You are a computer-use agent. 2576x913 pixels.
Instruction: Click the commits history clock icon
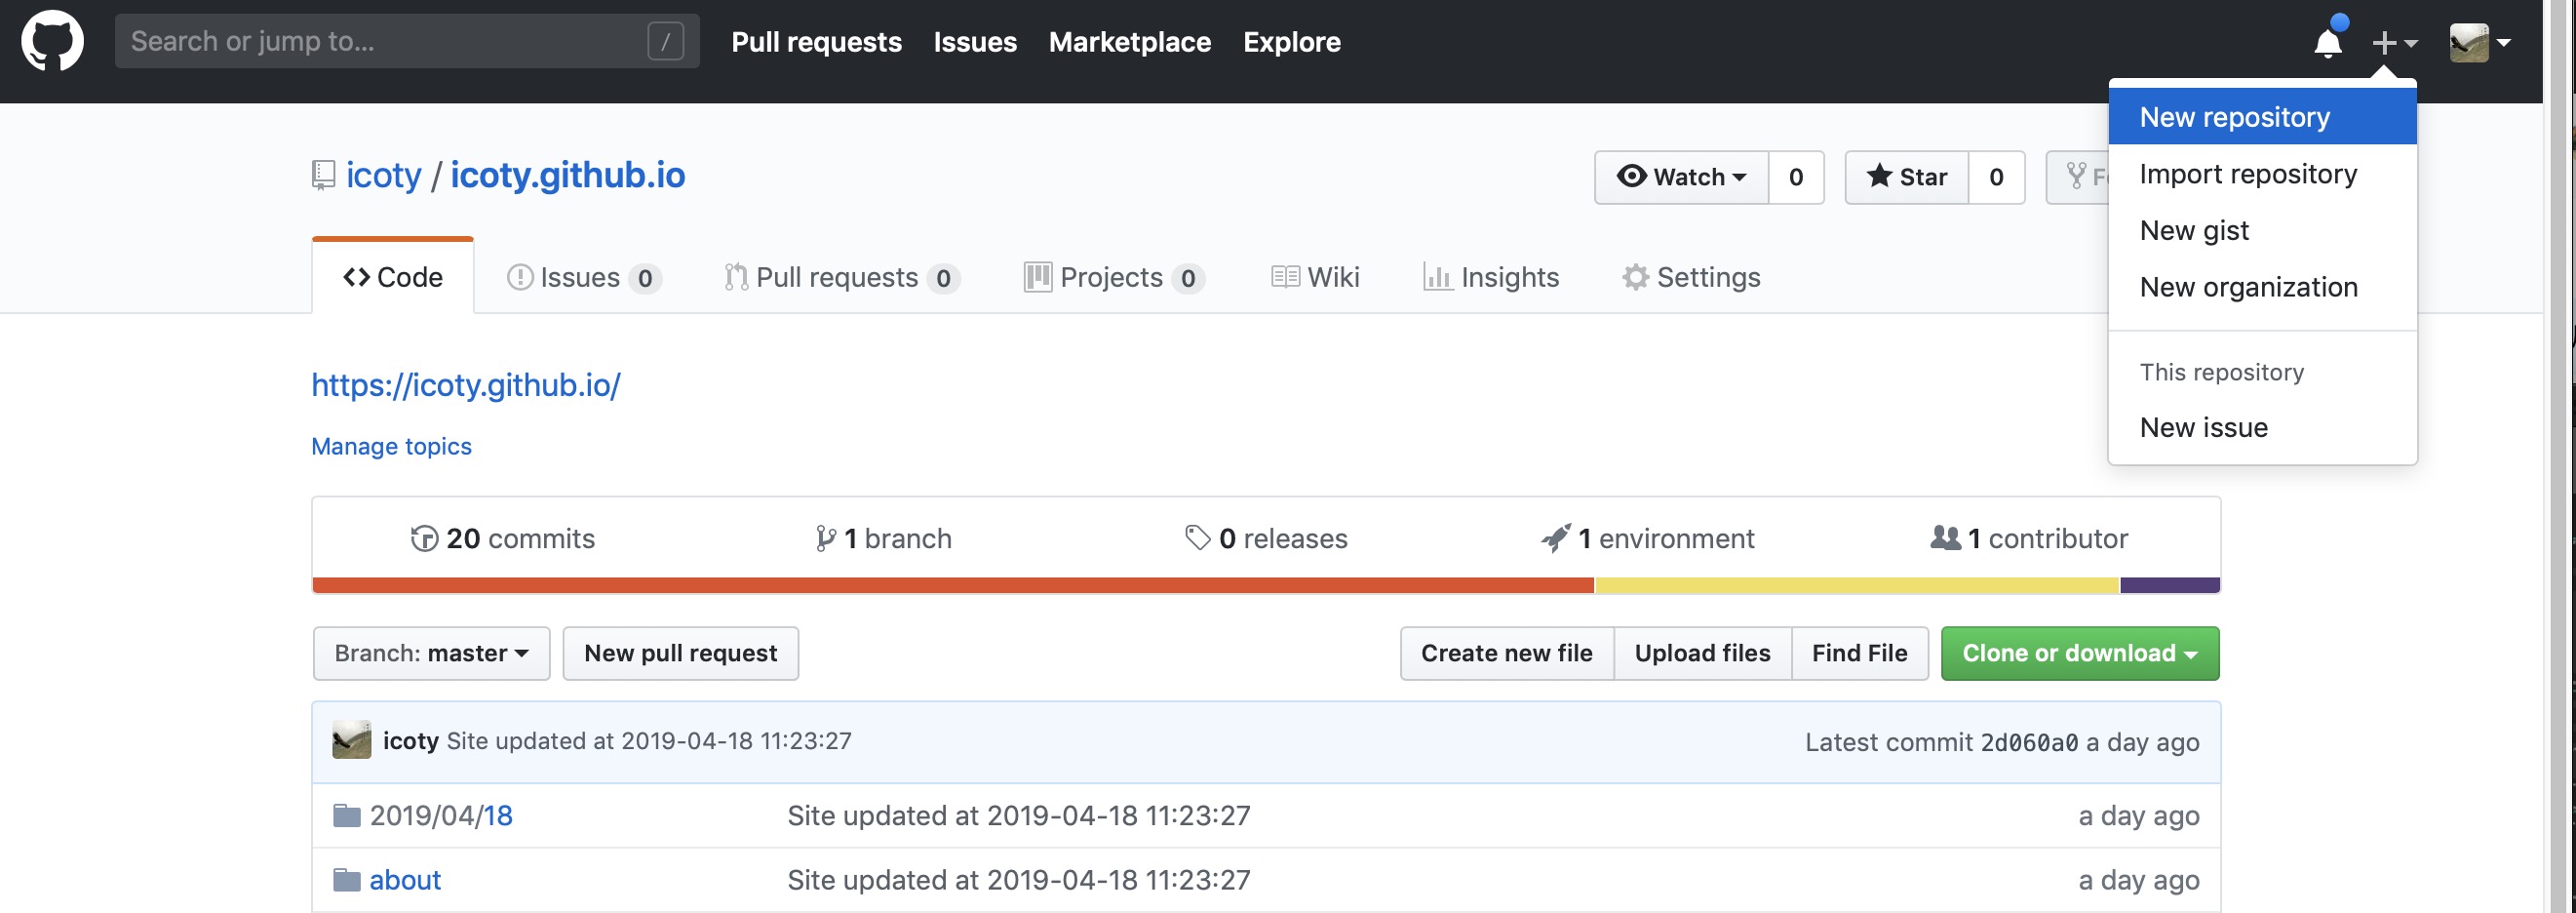[x=424, y=538]
